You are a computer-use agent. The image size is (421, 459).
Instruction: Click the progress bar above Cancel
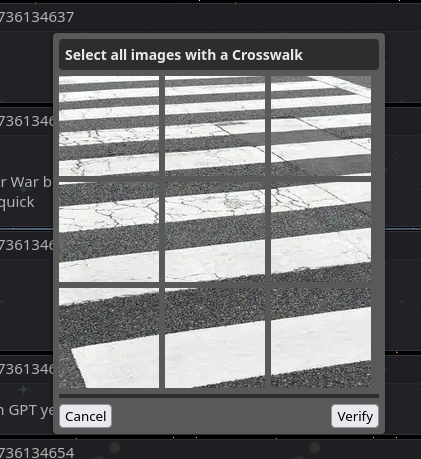pos(219,396)
